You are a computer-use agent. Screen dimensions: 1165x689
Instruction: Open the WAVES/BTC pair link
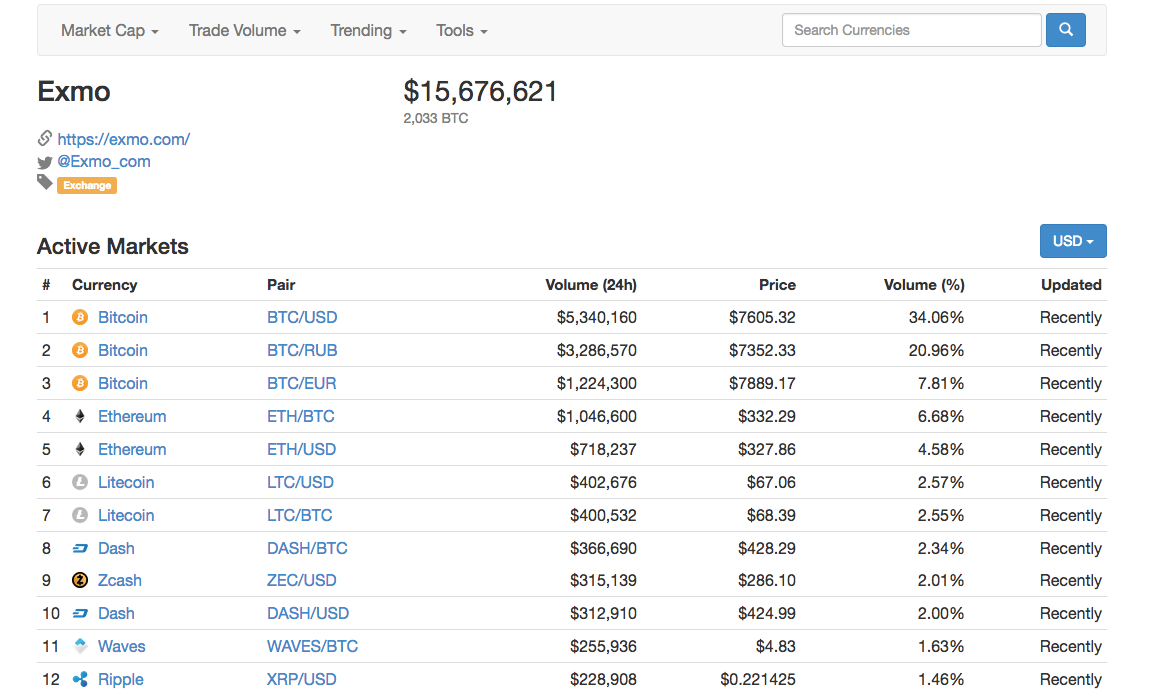312,646
